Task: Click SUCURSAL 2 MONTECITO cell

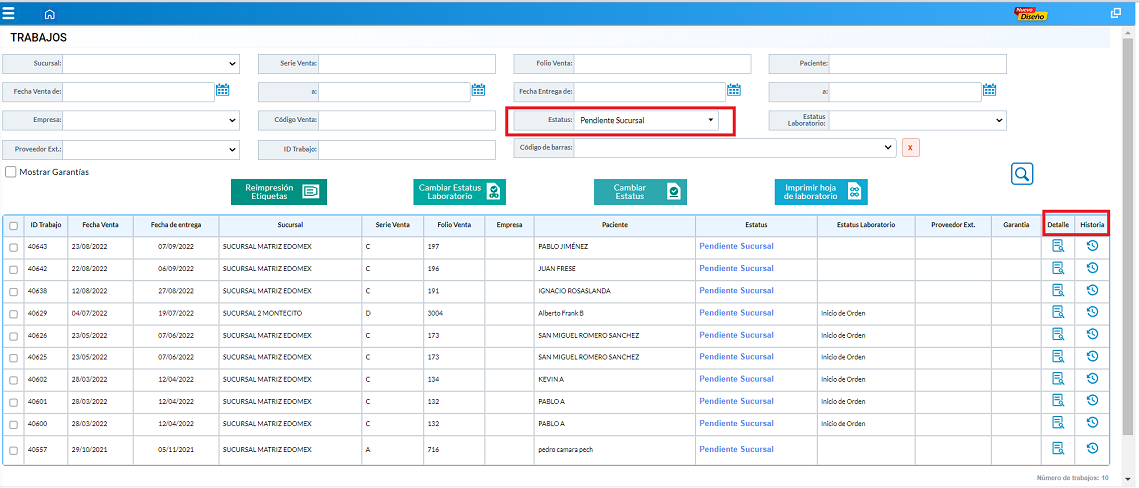Action: pos(291,314)
